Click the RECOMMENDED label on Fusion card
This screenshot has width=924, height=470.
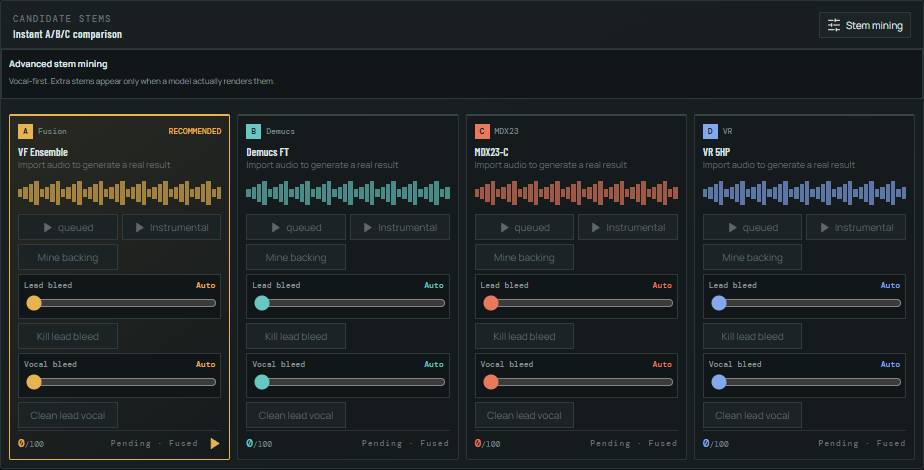pos(195,131)
